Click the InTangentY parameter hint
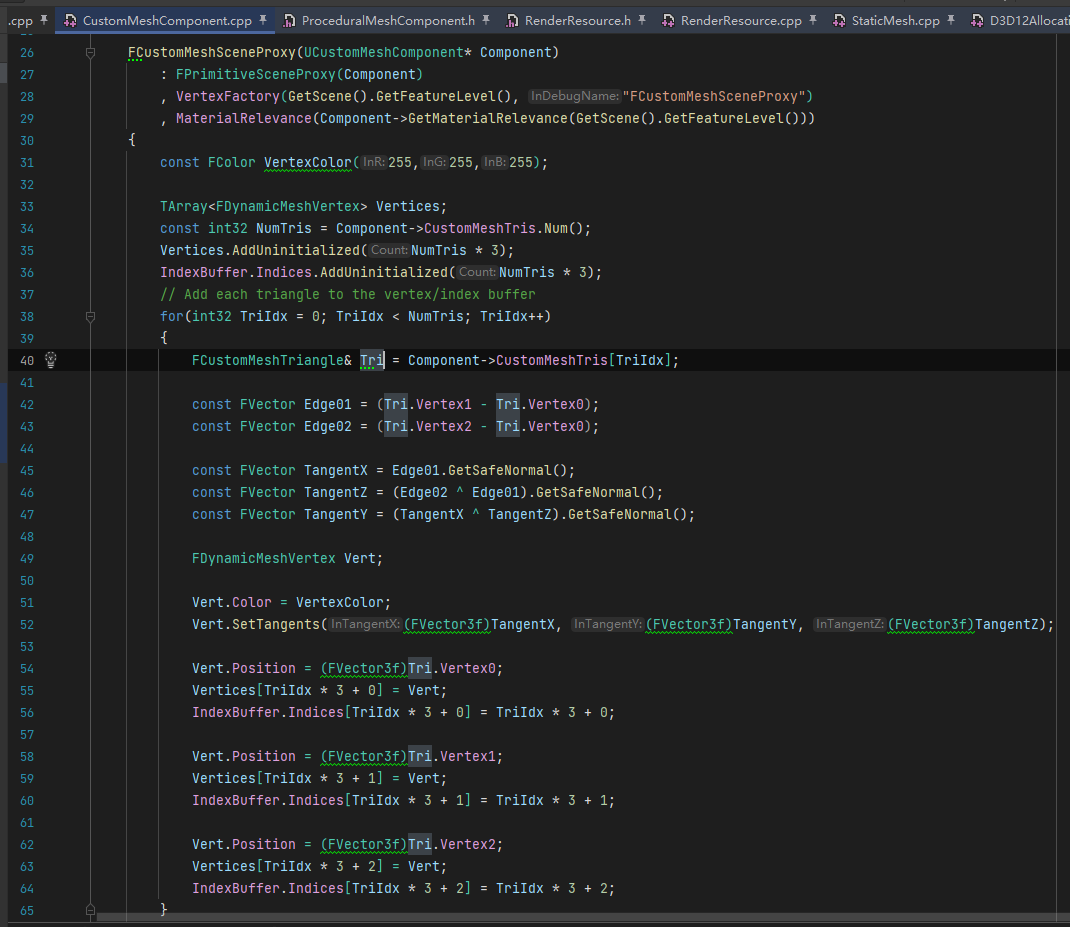 (607, 625)
